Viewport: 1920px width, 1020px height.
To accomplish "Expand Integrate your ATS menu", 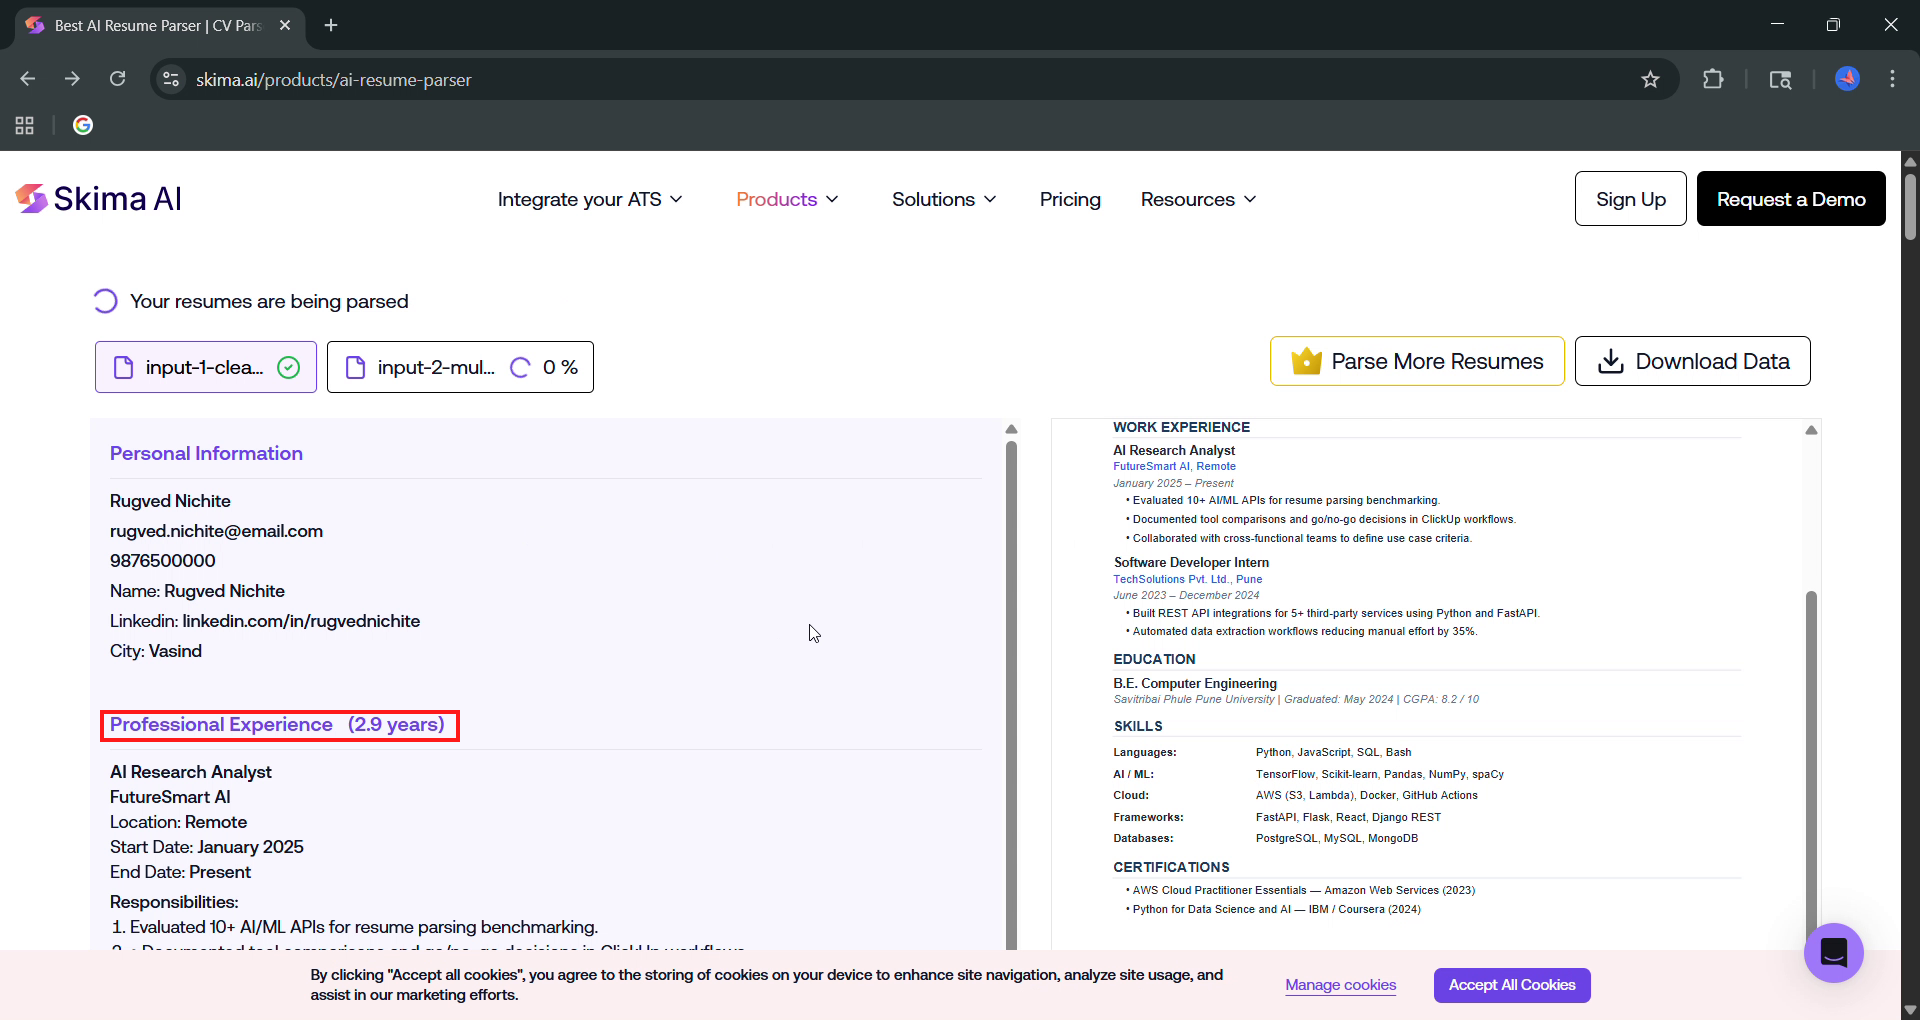I will point(590,199).
